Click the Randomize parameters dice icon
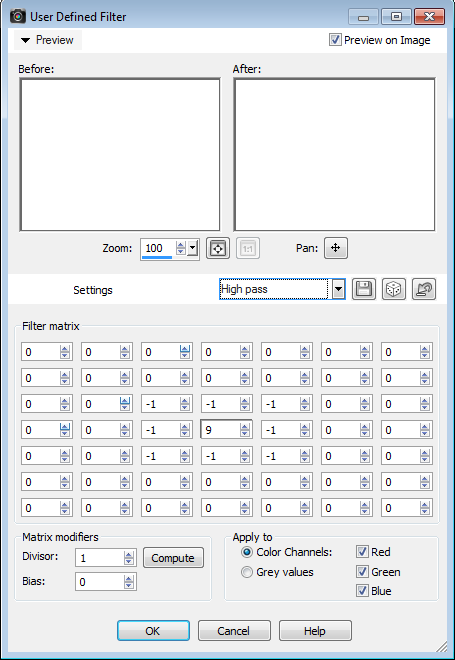The width and height of the screenshot is (455, 660). click(394, 289)
